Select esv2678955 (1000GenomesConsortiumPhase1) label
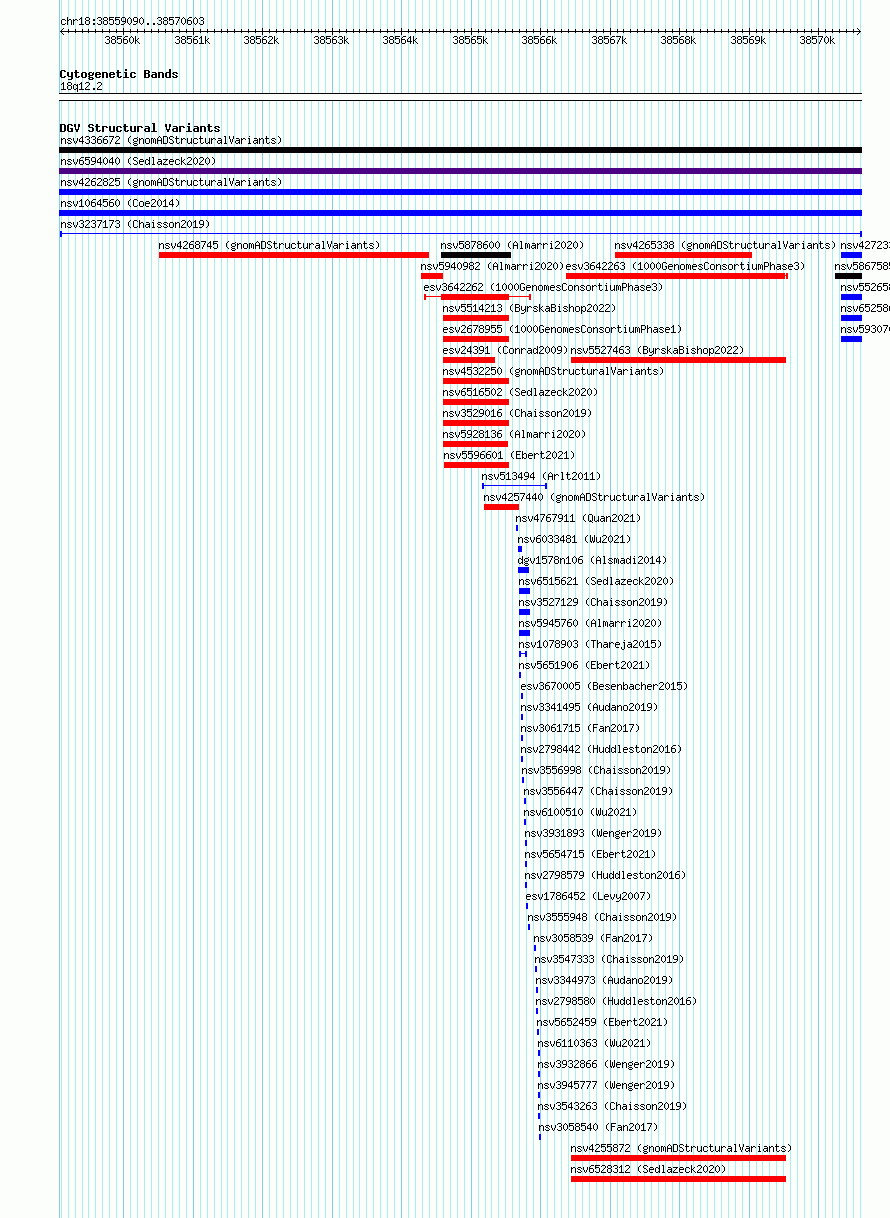Viewport: 890px width, 1218px height. (x=563, y=329)
